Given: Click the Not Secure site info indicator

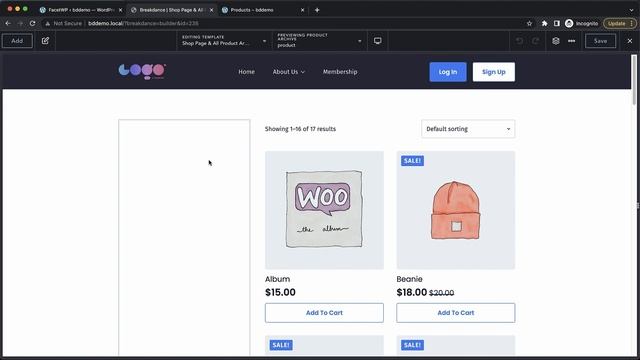Looking at the screenshot, I should (x=64, y=23).
